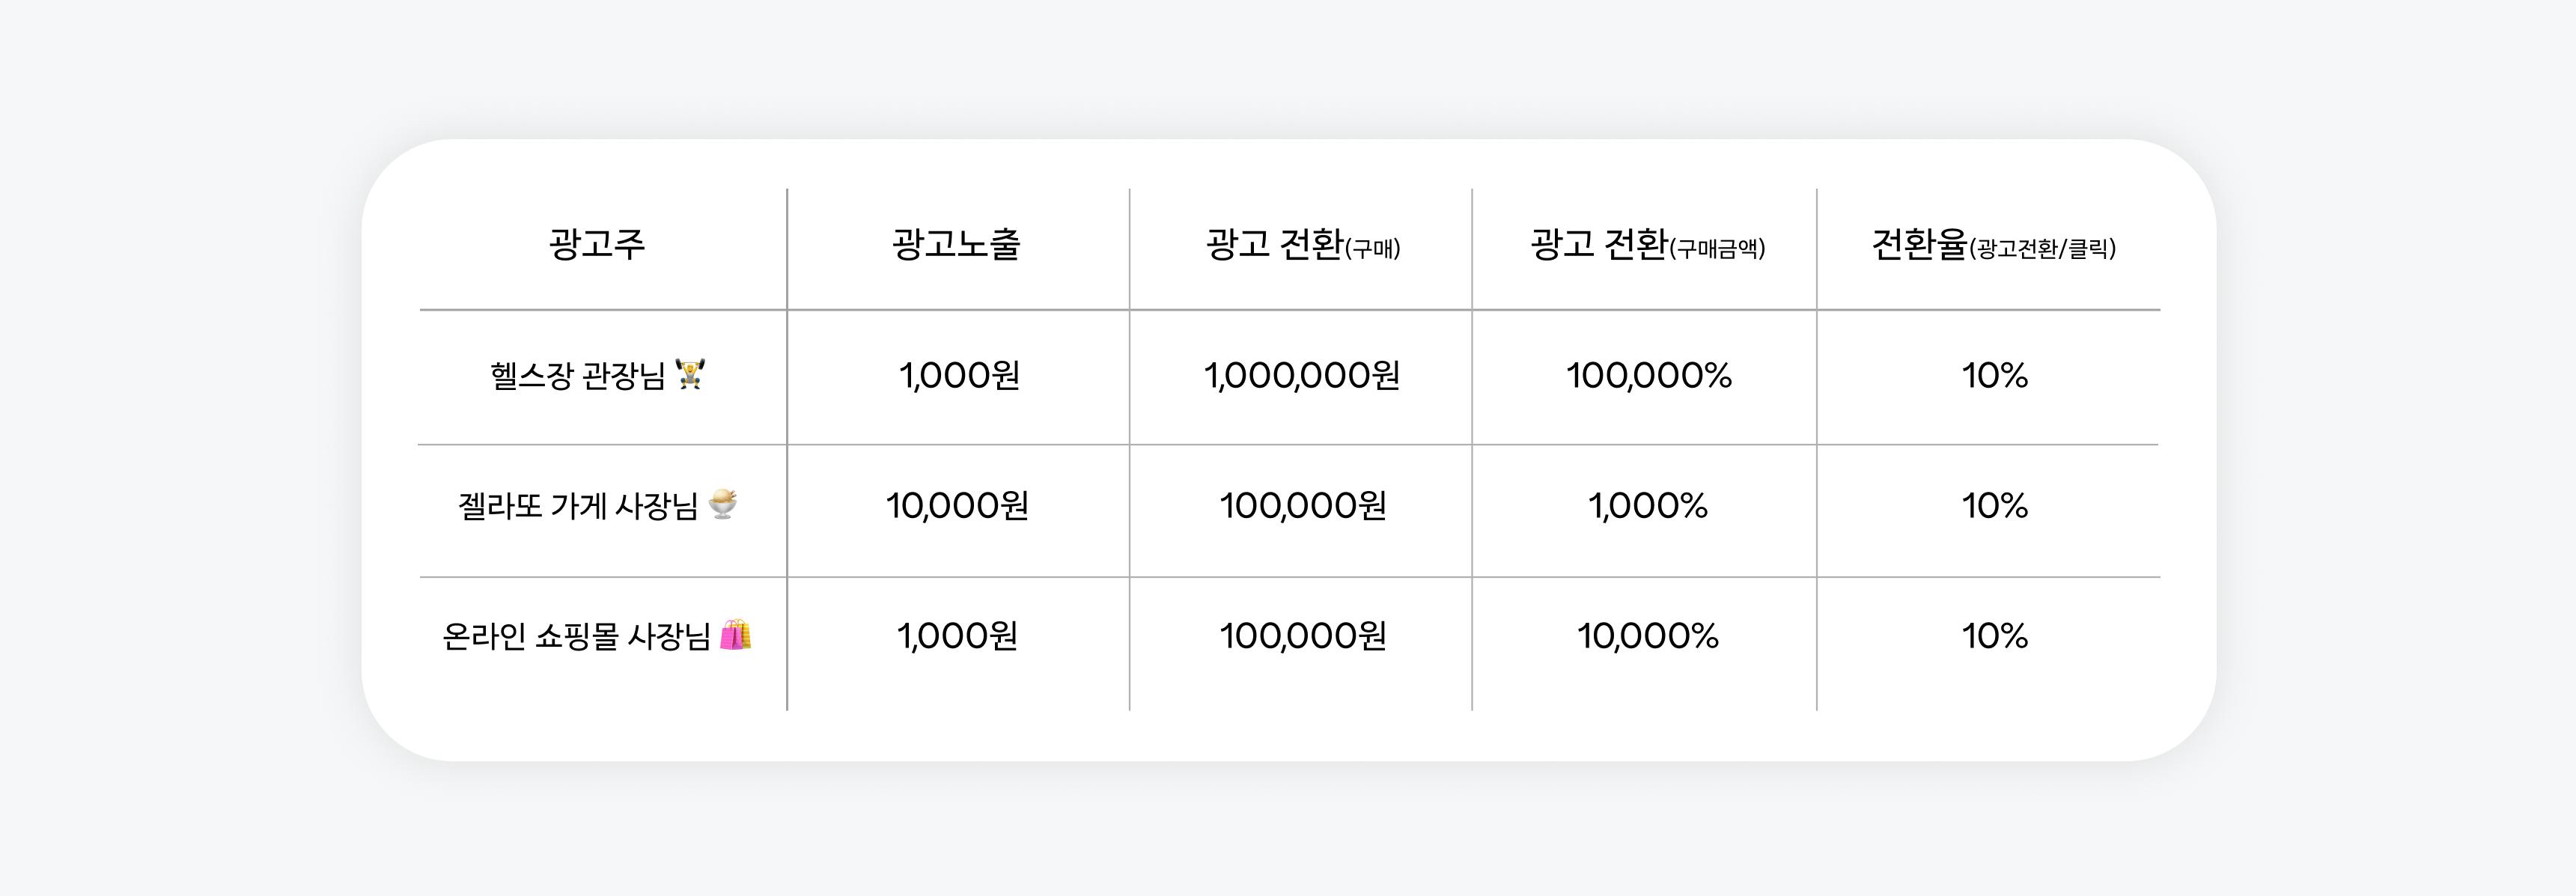Viewport: 2576px width, 896px height.
Task: Click the 10,000% conversion cell
Action: click(1648, 636)
